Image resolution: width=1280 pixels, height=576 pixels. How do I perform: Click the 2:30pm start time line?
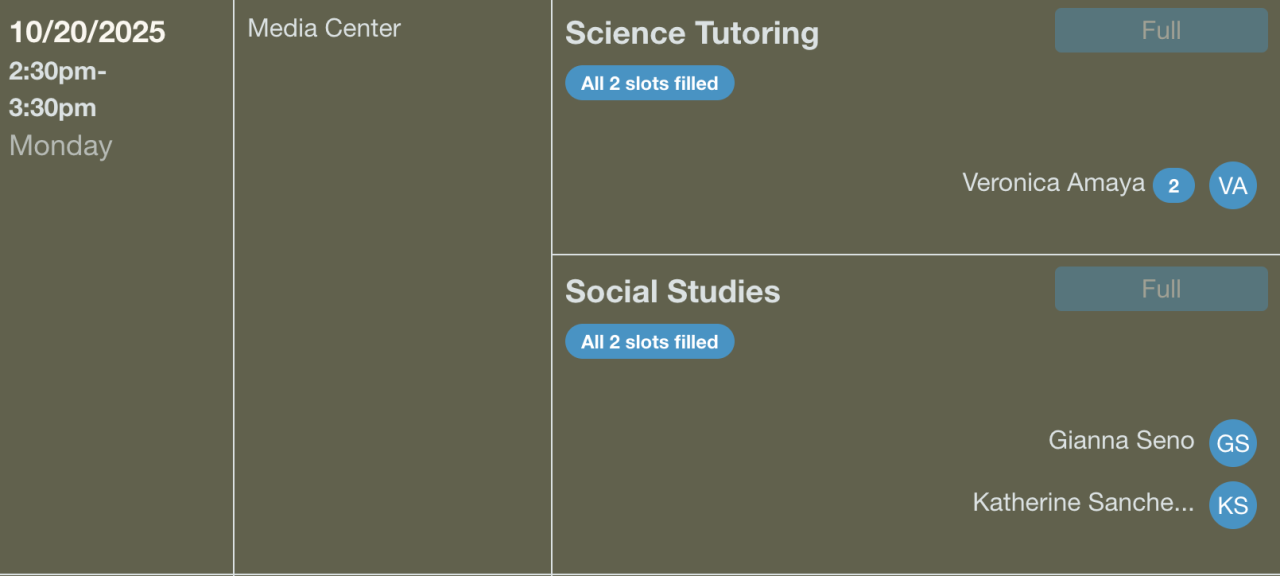tap(58, 72)
